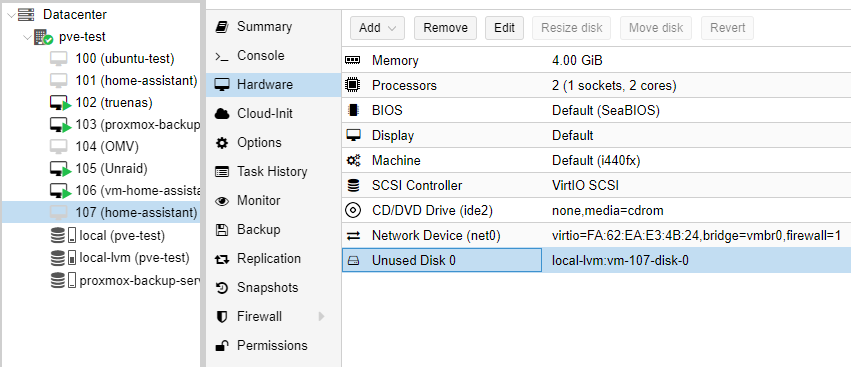Viewport: 851px width, 367px height.
Task: Click the monitor icon for 106 (vm-home-assistant)
Action: [60, 191]
